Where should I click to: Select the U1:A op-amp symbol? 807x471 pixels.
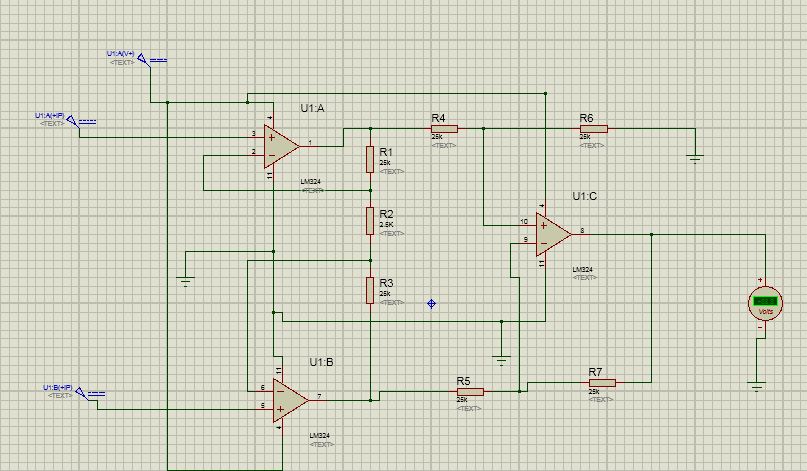pos(280,146)
